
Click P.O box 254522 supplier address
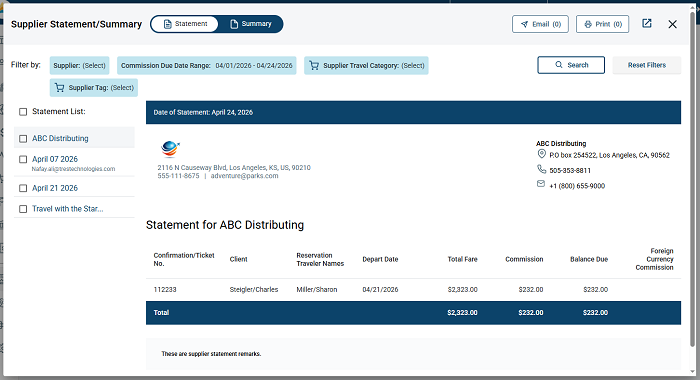[x=609, y=155]
